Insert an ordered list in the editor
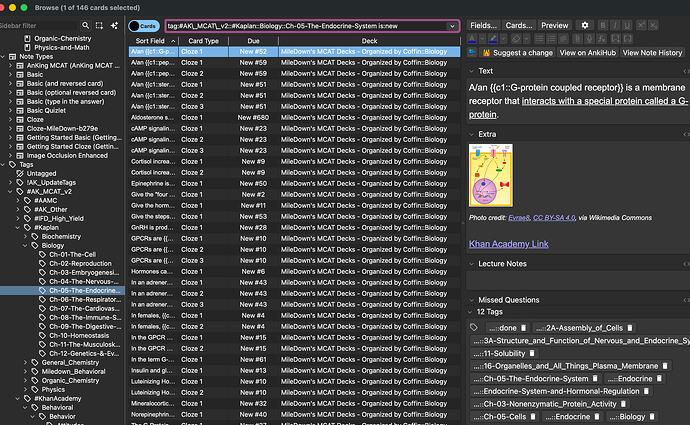 pos(551,39)
